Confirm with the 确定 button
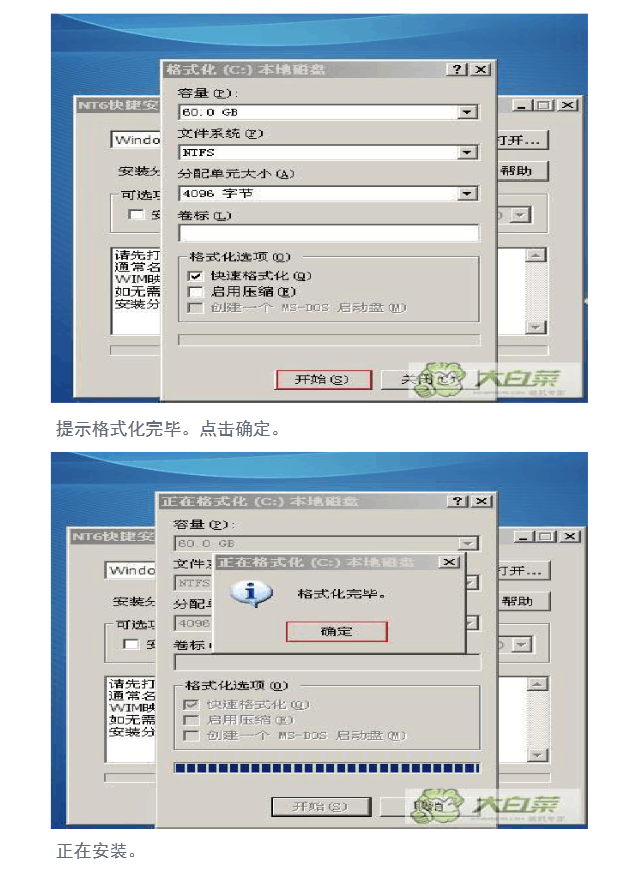 pyautogui.click(x=337, y=631)
